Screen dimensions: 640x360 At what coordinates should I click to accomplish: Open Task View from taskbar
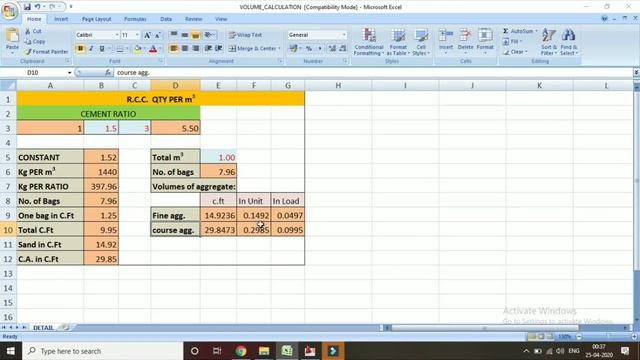click(x=217, y=351)
